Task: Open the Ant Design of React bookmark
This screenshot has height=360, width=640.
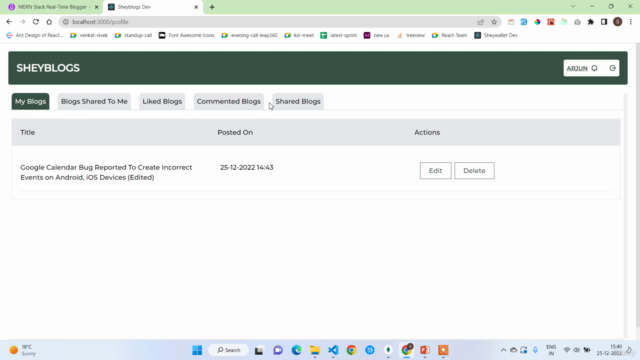Action: tap(35, 35)
